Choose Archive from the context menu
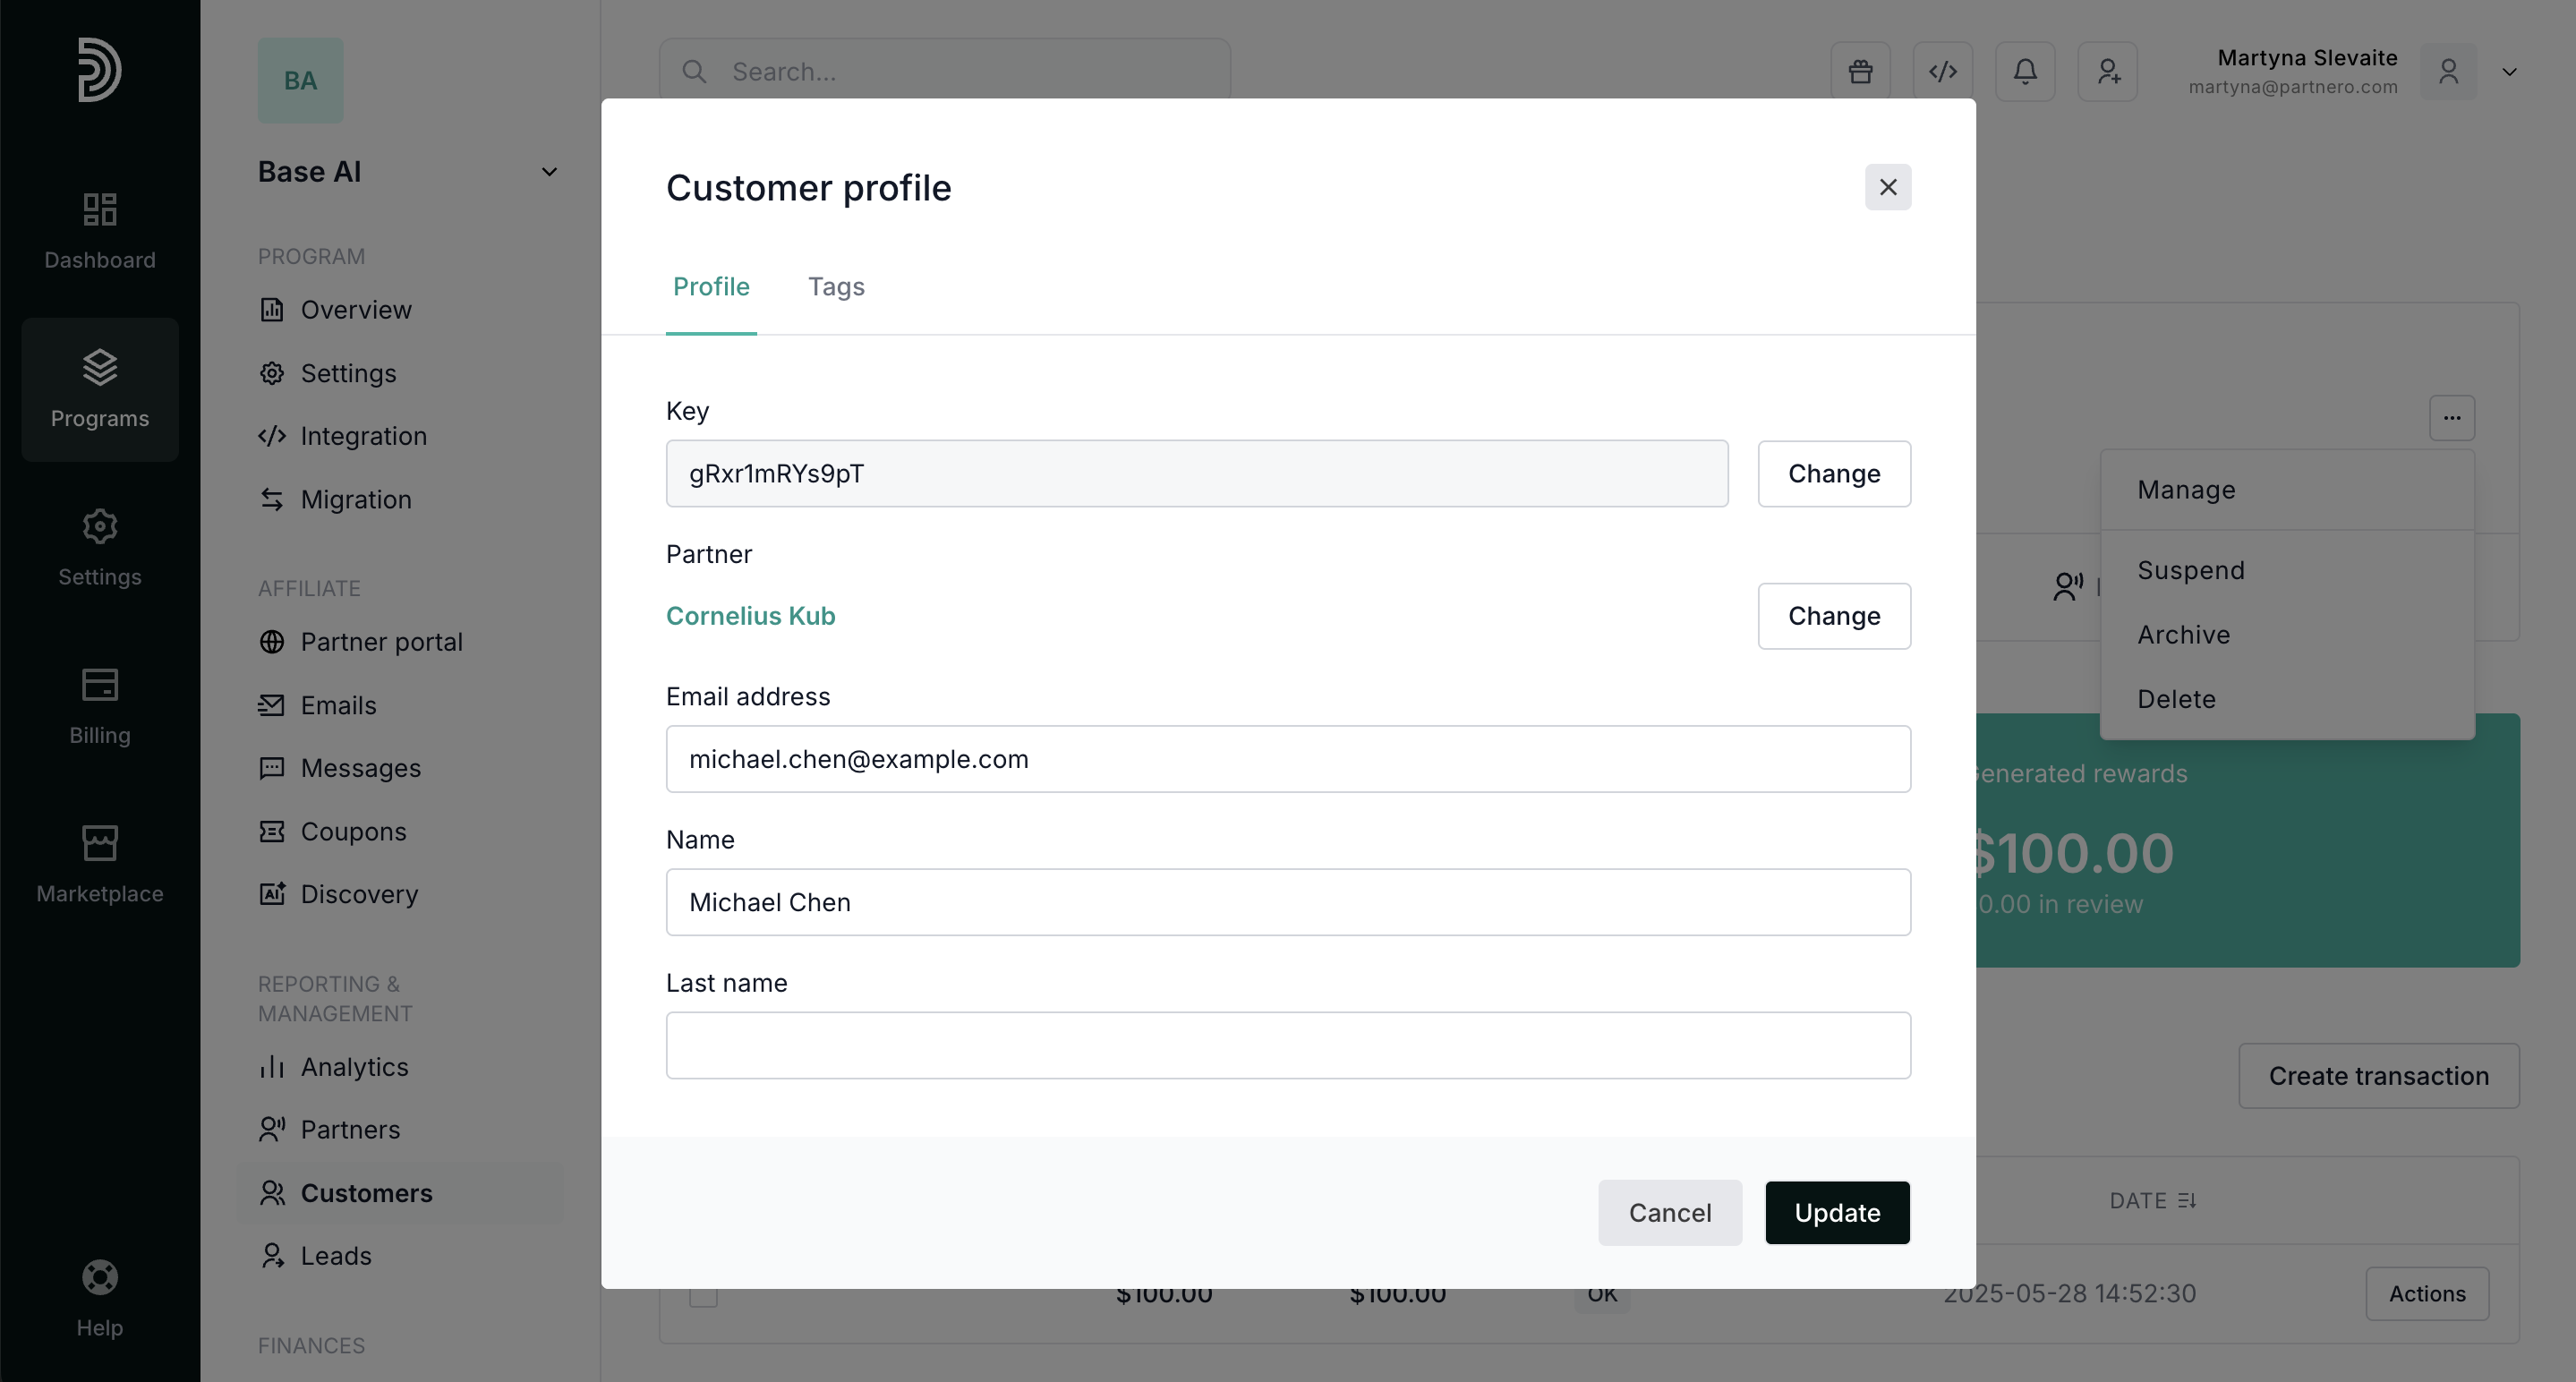The image size is (2576, 1382). click(2183, 635)
